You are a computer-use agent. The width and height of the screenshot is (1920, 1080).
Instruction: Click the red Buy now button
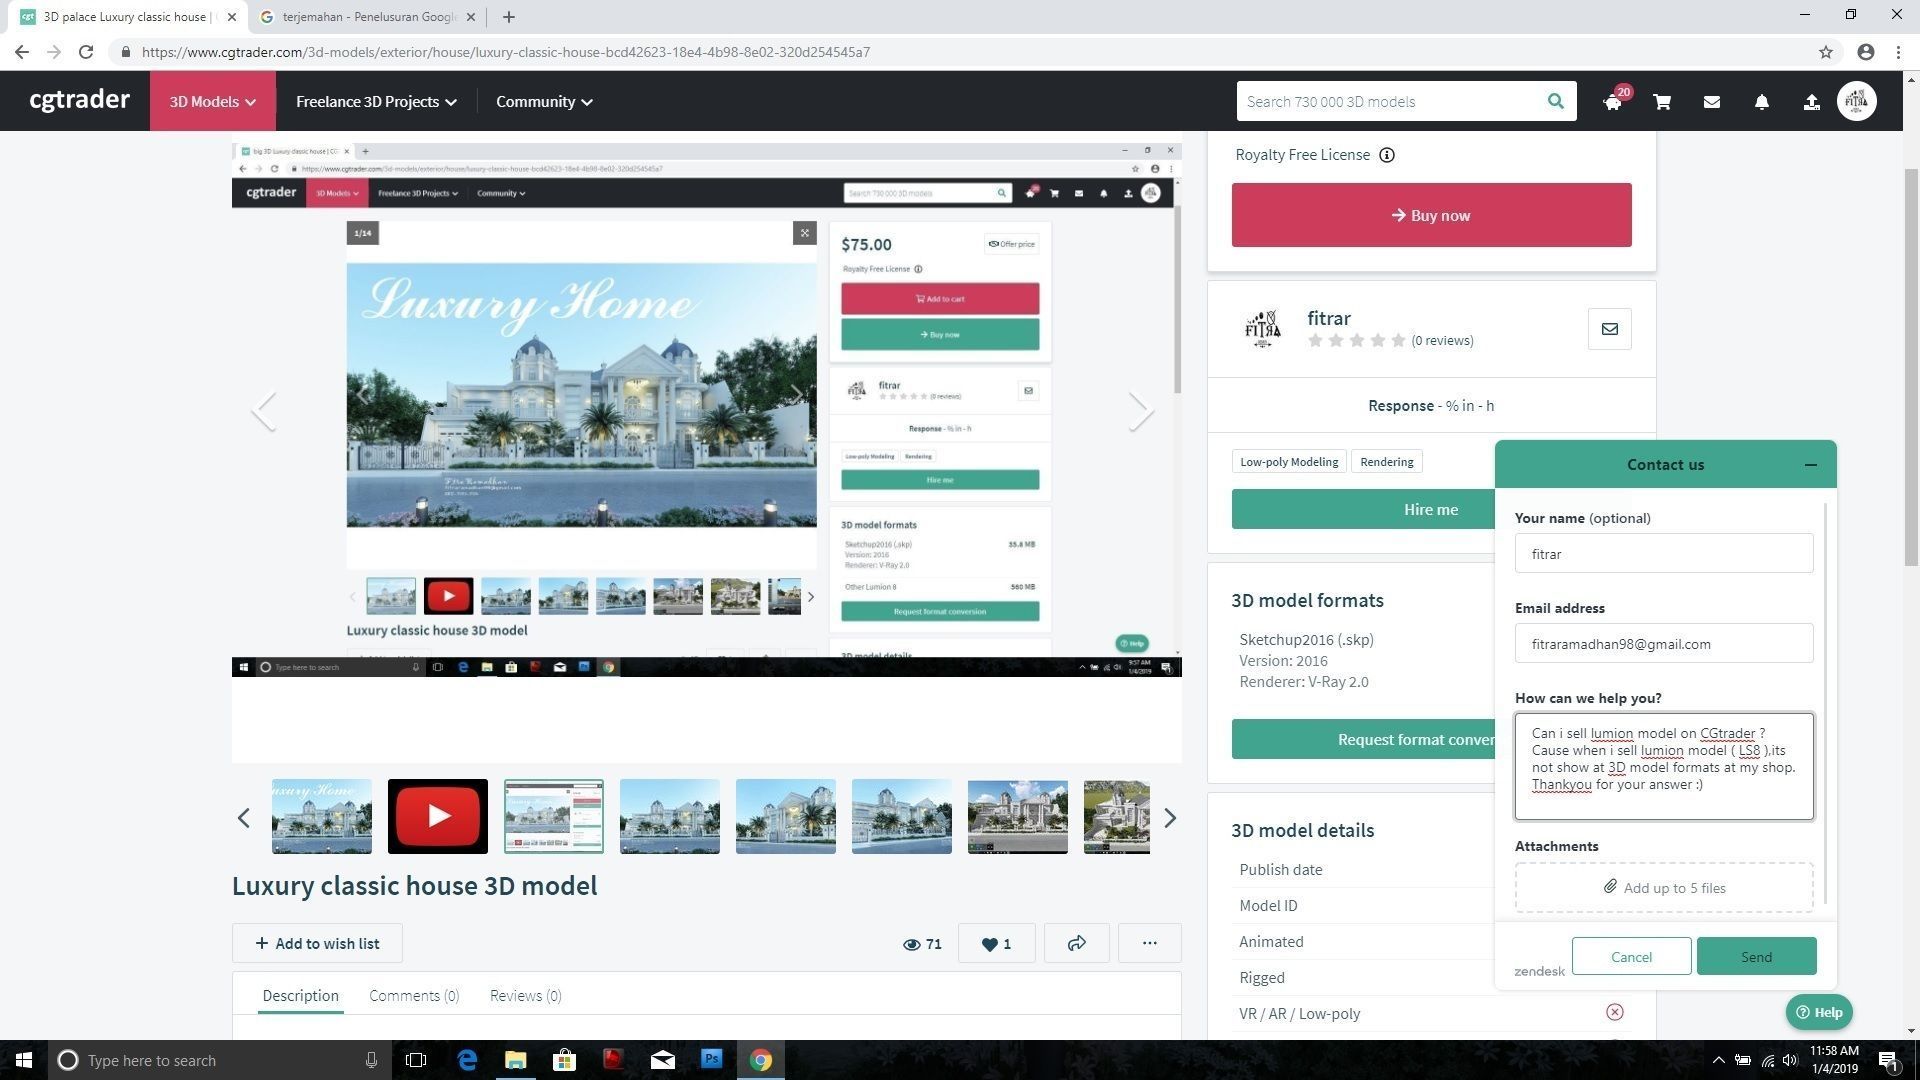point(1431,215)
